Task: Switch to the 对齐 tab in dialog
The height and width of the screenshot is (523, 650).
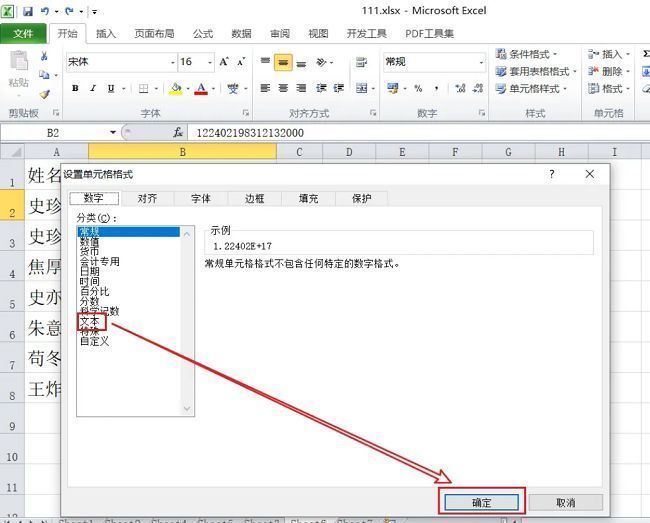Action: pos(147,198)
